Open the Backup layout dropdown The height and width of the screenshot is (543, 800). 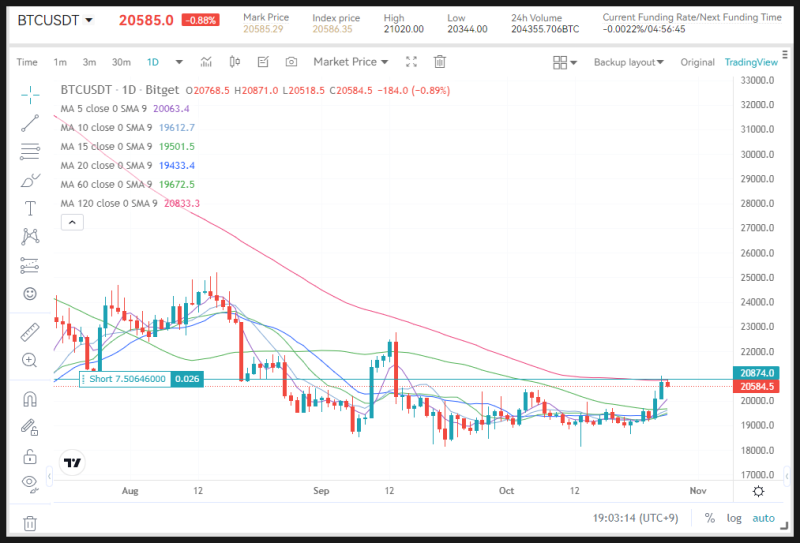click(629, 62)
